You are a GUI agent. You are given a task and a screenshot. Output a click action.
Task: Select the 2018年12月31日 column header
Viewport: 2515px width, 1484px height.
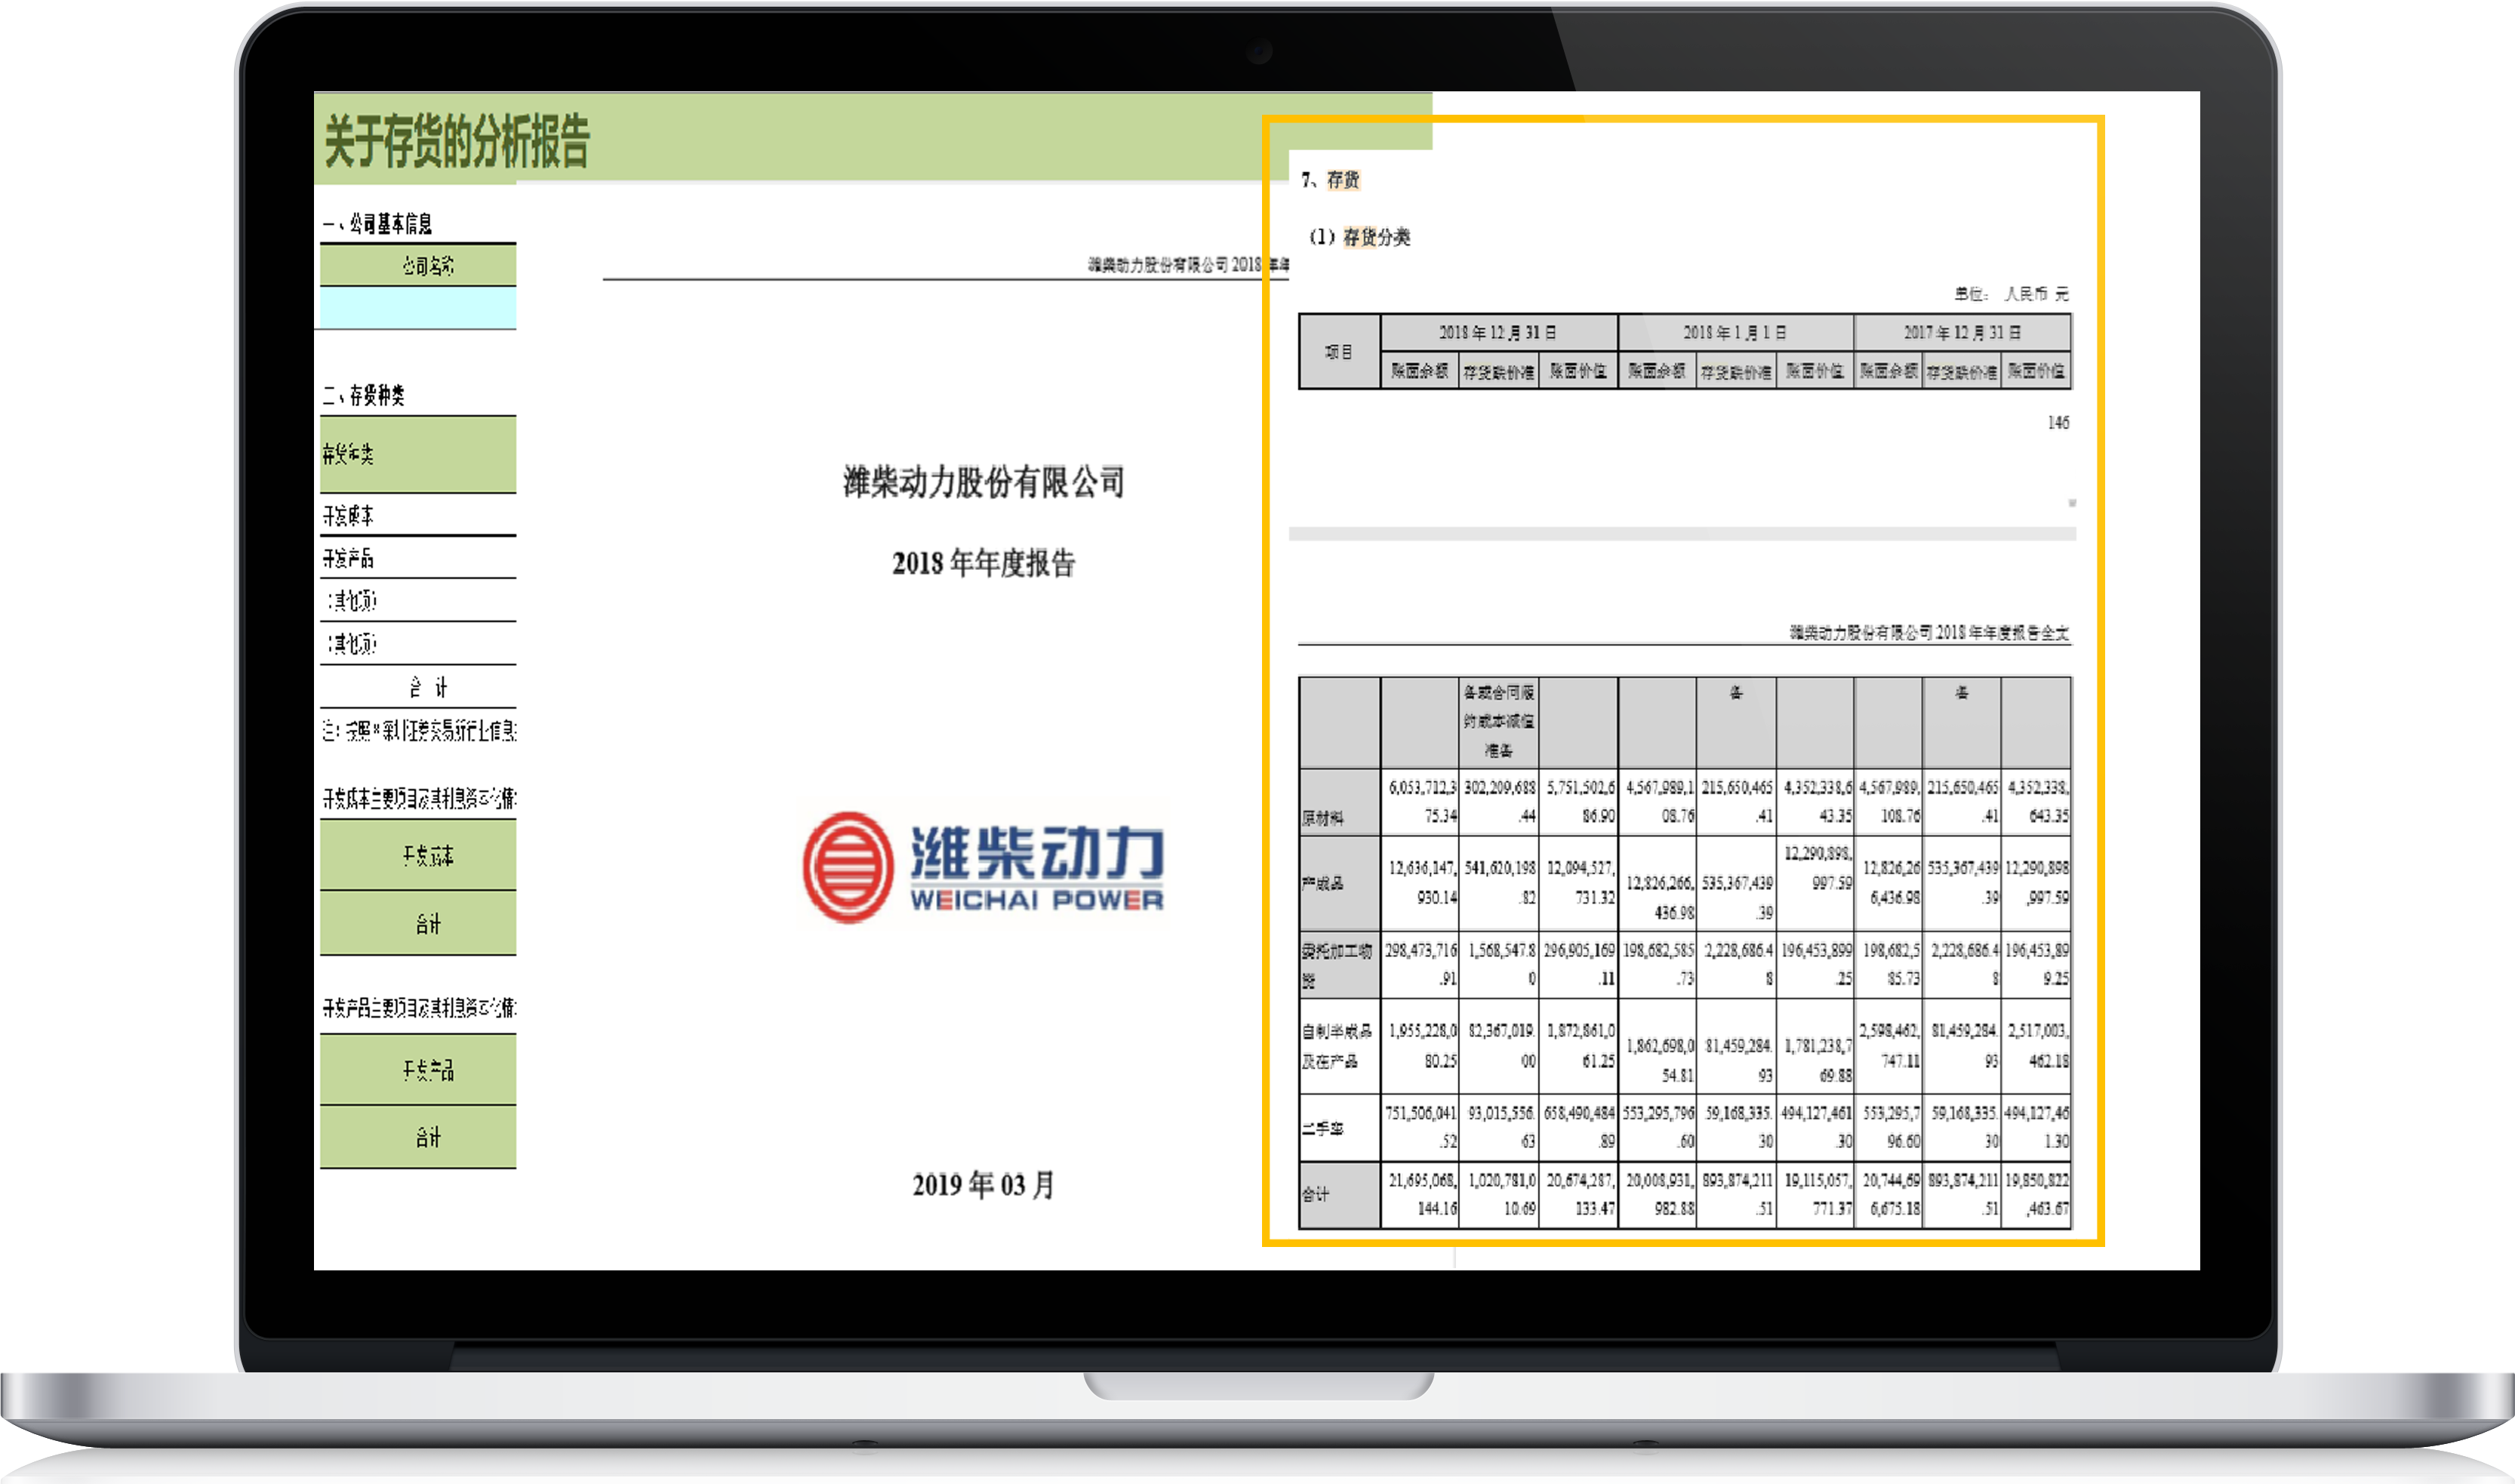(1498, 332)
